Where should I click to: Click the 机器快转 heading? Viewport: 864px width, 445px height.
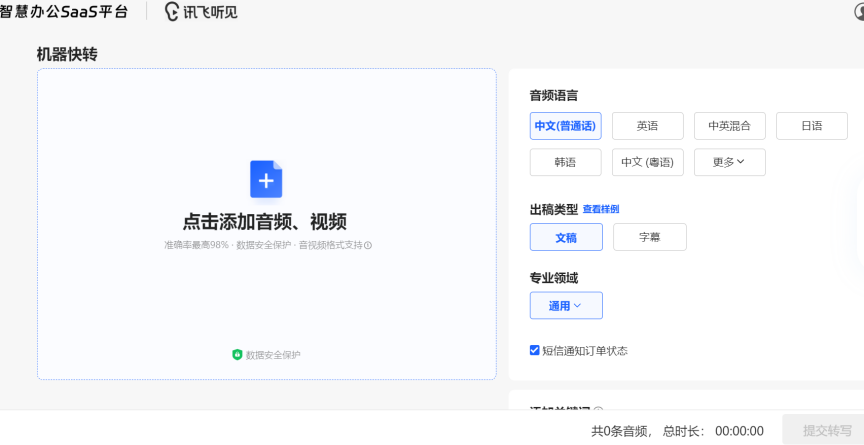[x=67, y=54]
